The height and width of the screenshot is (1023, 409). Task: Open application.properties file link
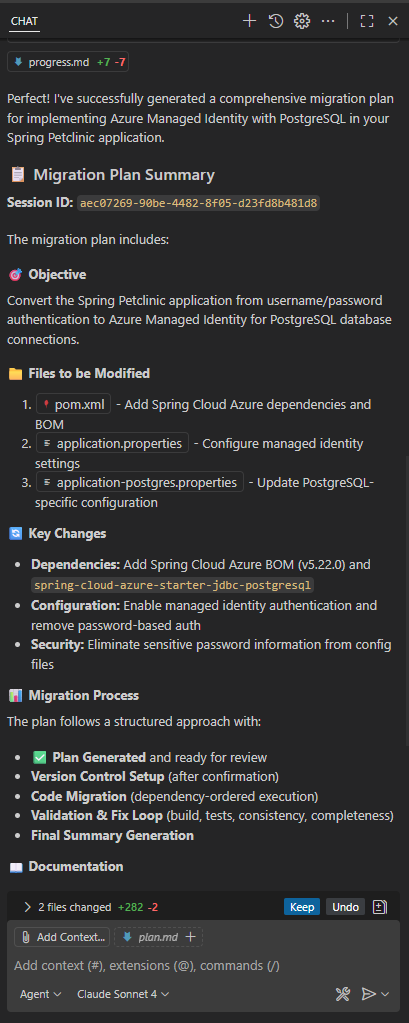pyautogui.click(x=112, y=443)
